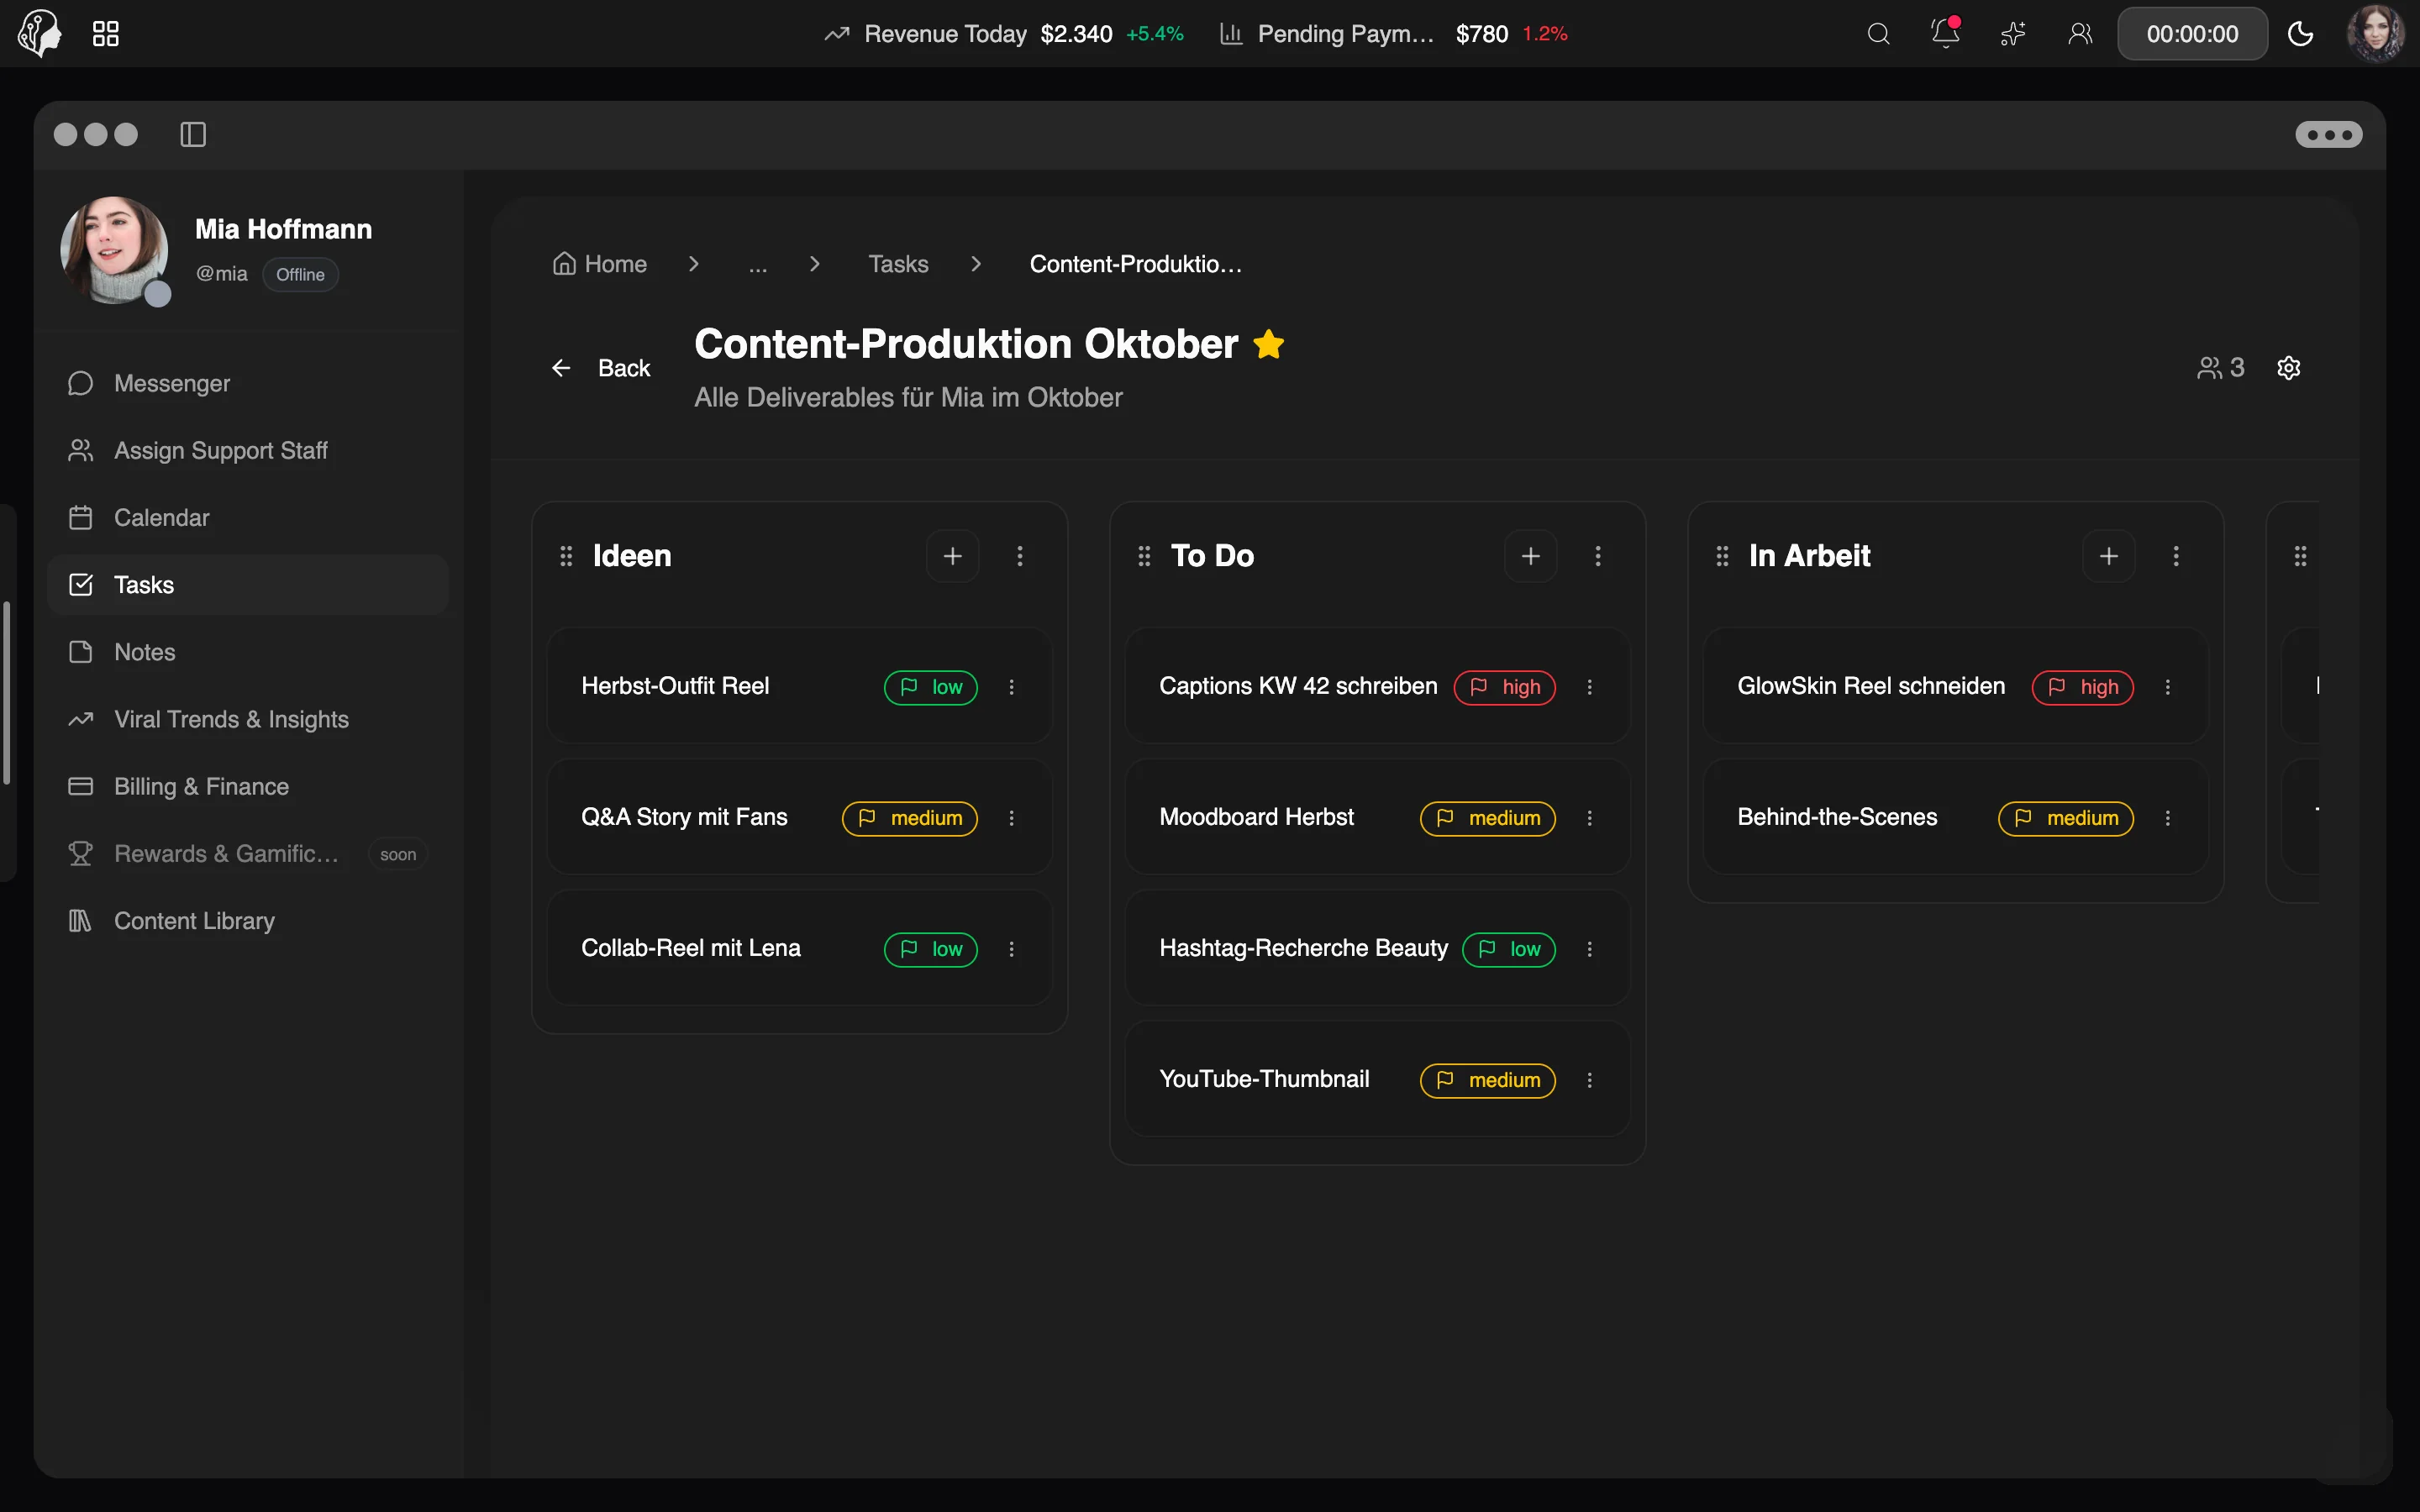Viewport: 2420px width, 1512px height.
Task: Click the Back button
Action: (600, 368)
